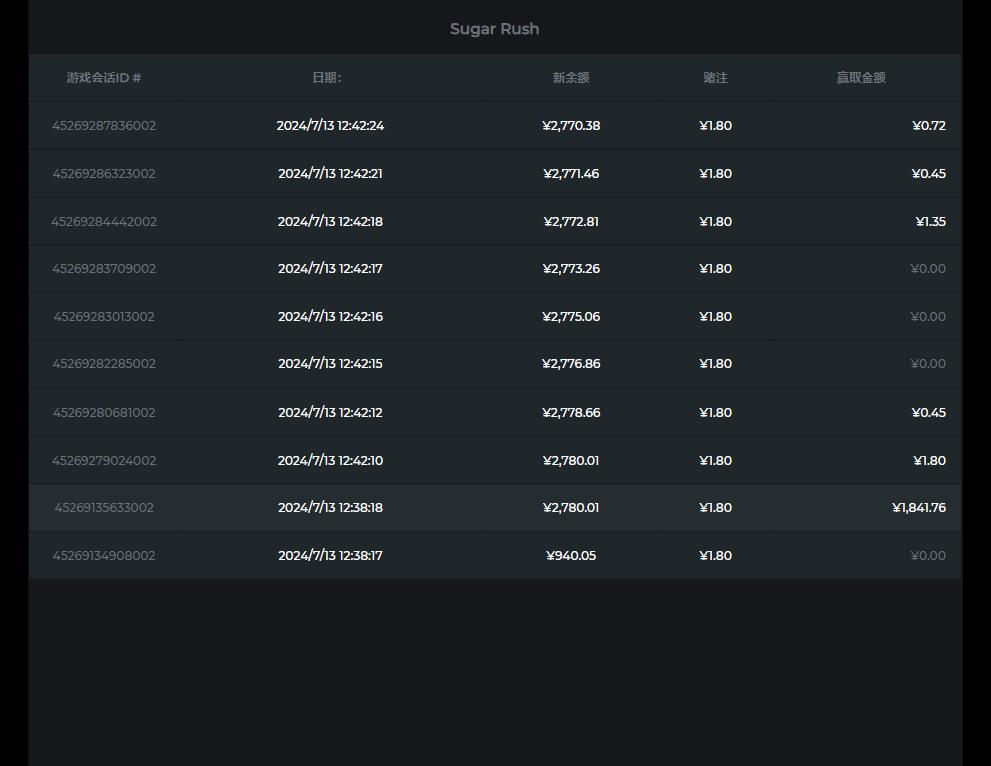Click the 赢取金额 column header
This screenshot has width=991, height=766.
[x=861, y=78]
